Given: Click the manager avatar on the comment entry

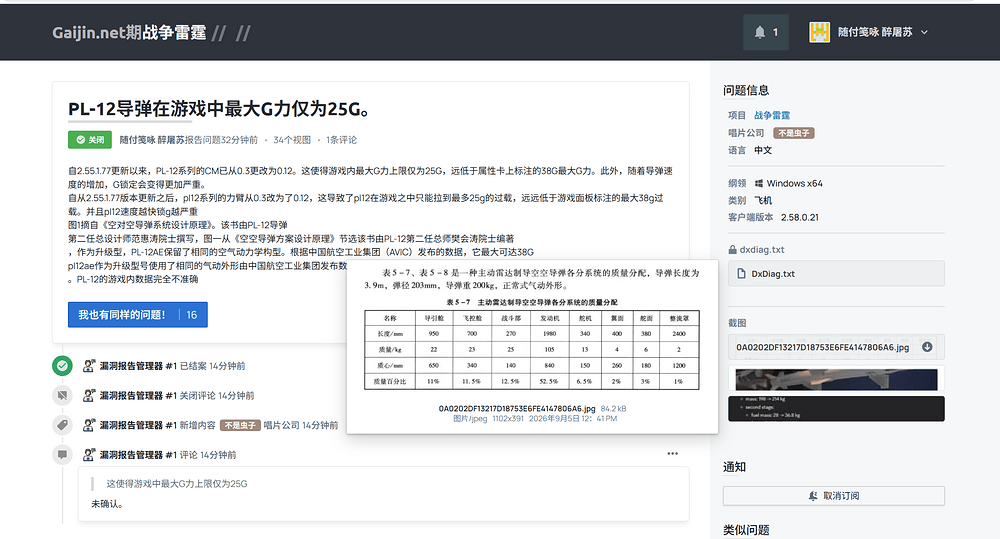Looking at the screenshot, I should click(89, 455).
